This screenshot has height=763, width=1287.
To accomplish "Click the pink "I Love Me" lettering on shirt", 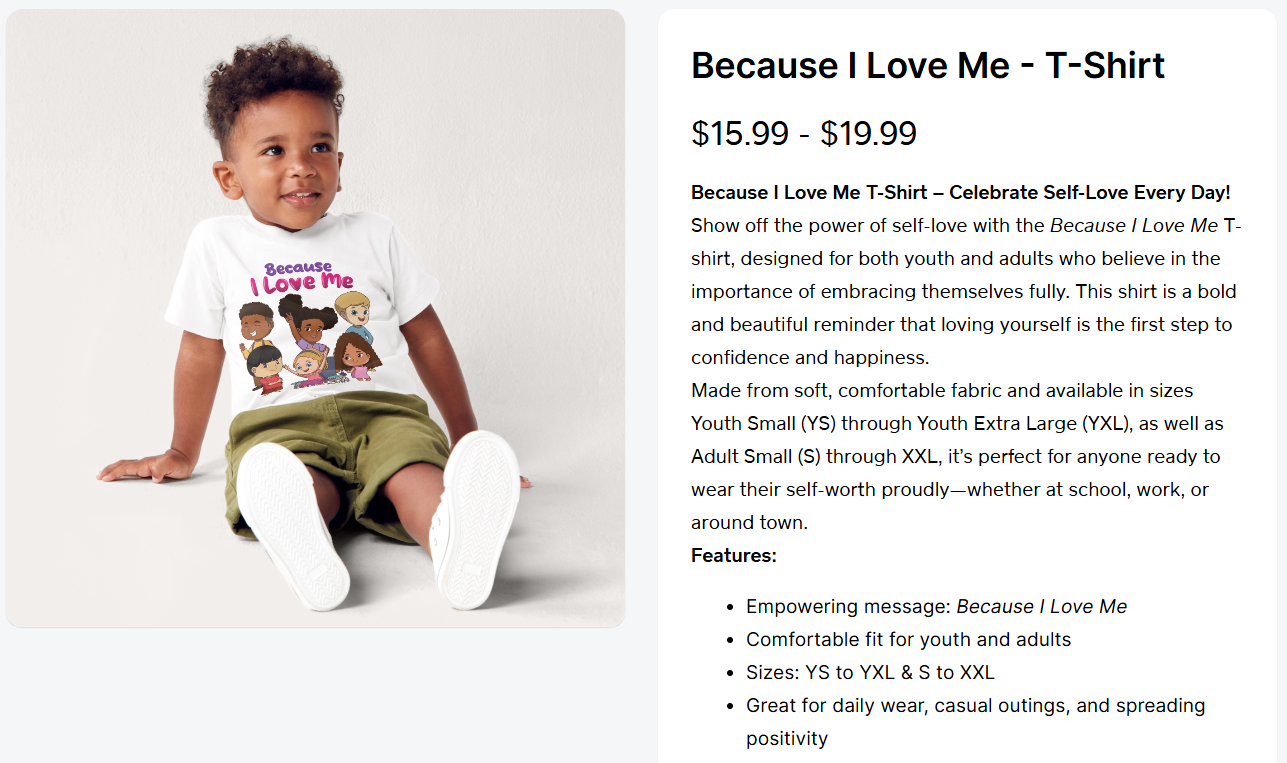I will 300,283.
